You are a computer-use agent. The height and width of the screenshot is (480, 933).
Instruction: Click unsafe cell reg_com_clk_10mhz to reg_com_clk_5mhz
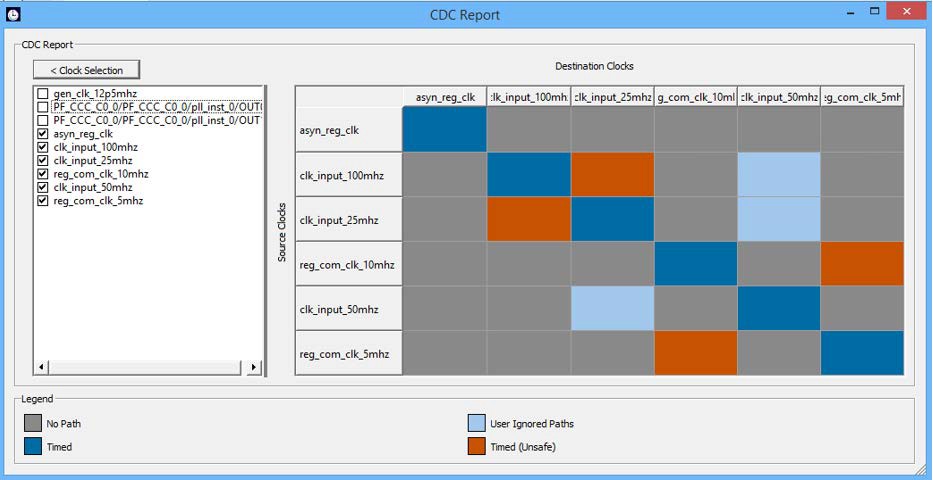(862, 263)
